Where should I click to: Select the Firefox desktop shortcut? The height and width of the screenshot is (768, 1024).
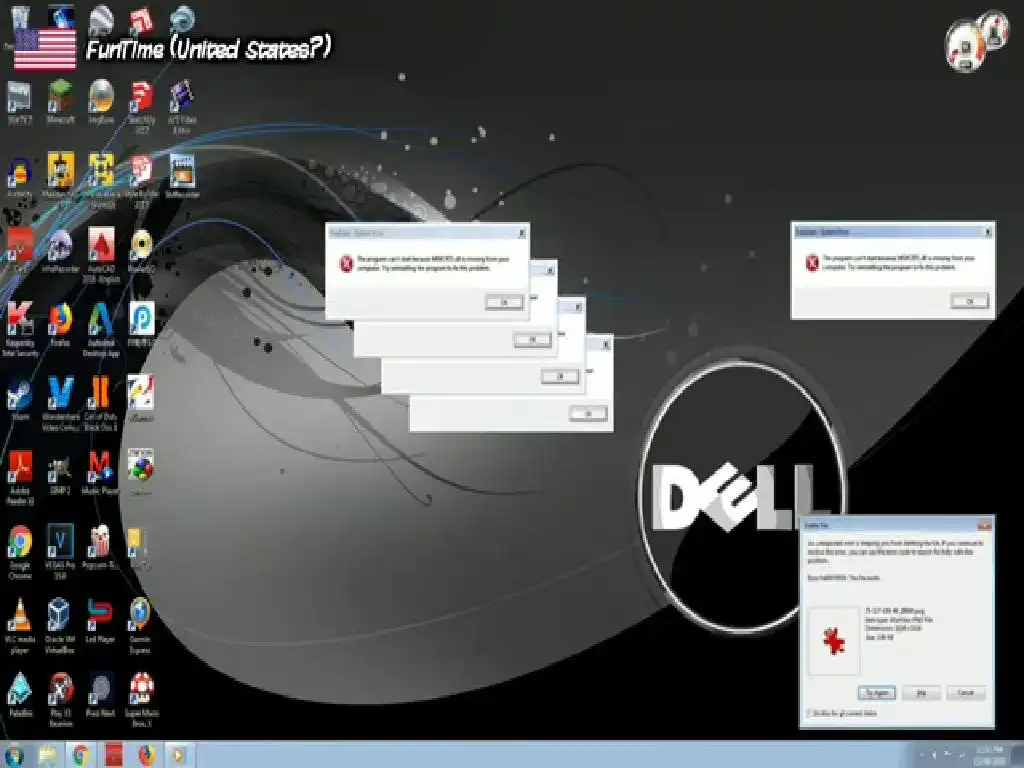pos(60,325)
